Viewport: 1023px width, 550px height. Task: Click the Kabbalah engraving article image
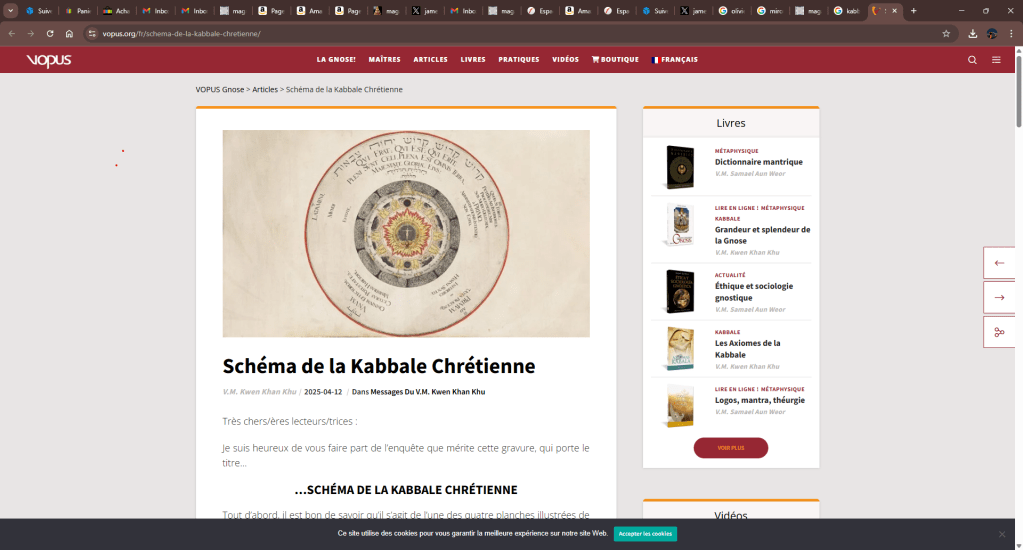pos(405,233)
